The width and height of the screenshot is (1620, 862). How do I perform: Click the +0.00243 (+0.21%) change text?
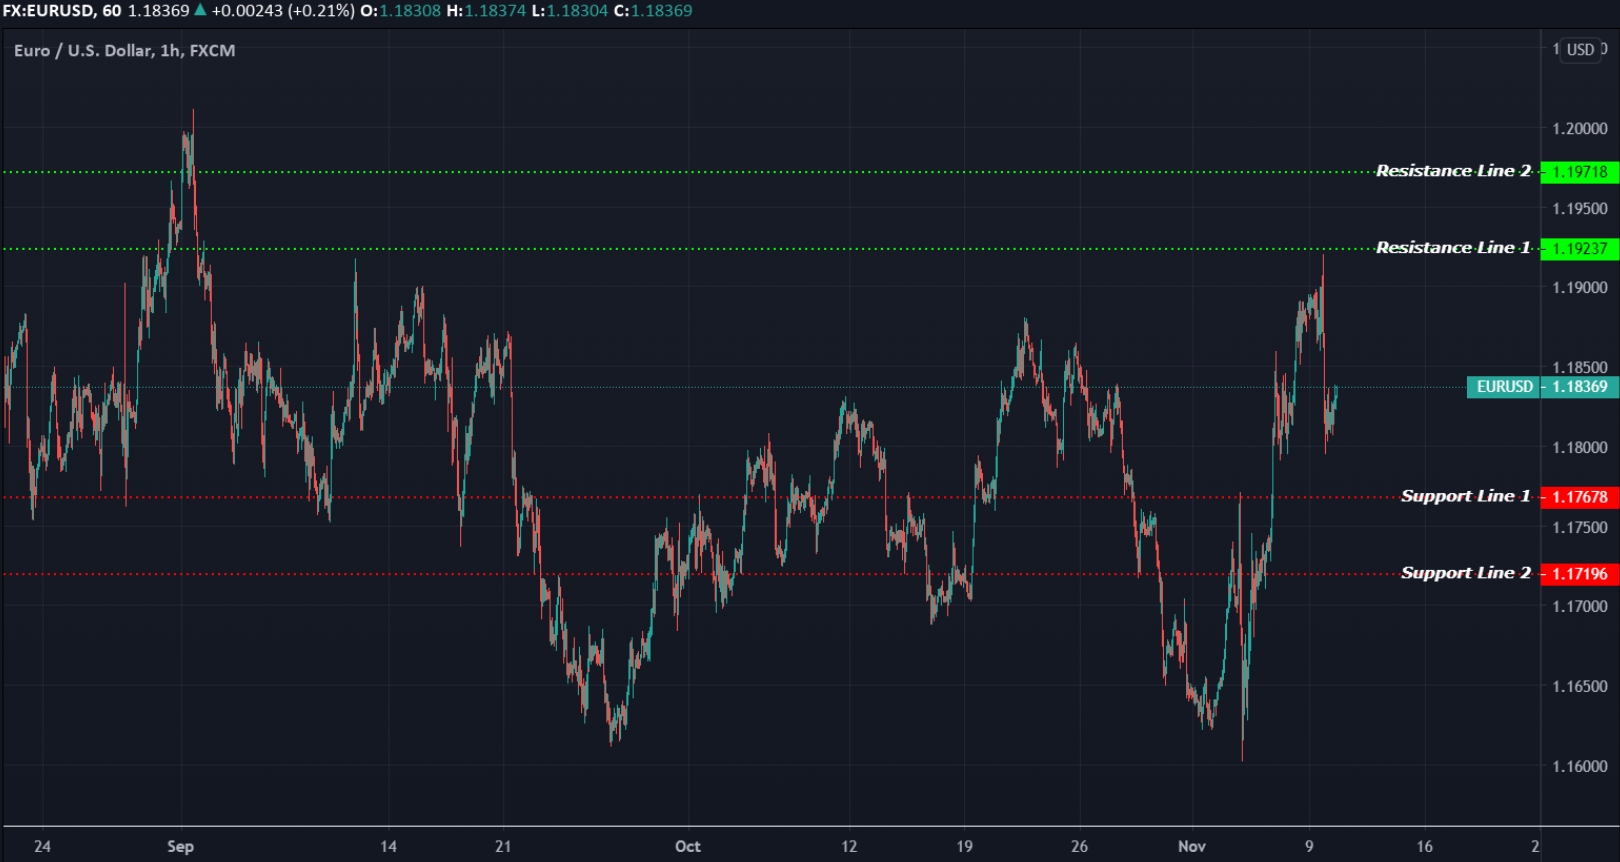[283, 10]
